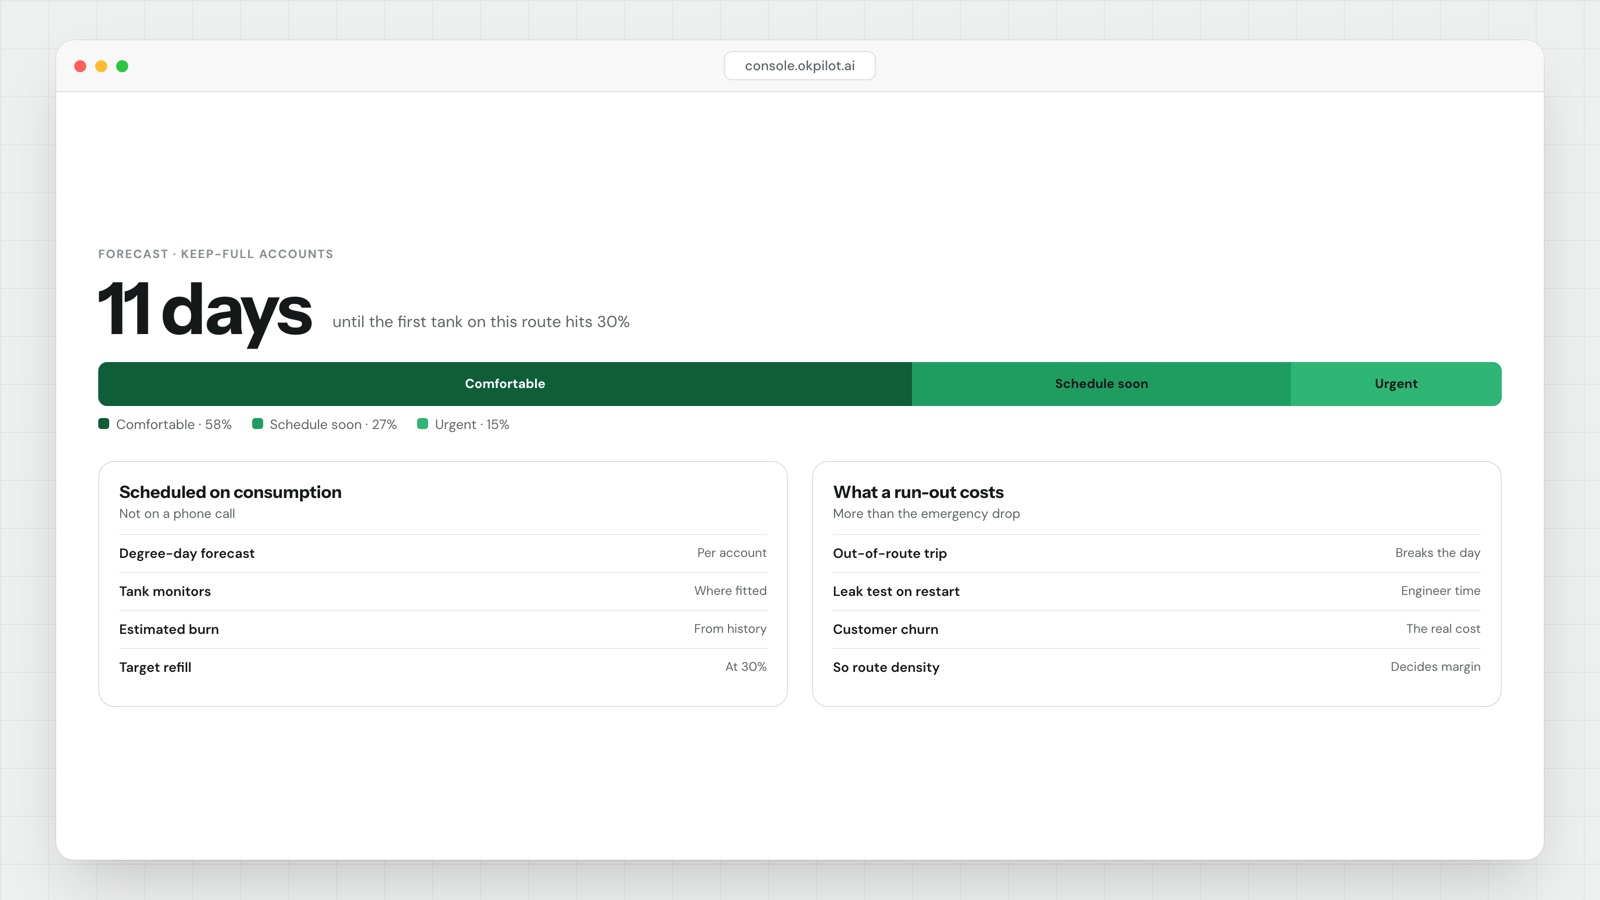Screen dimensions: 1600x900
Task: Click the 'Where fitted' value
Action: coord(731,591)
